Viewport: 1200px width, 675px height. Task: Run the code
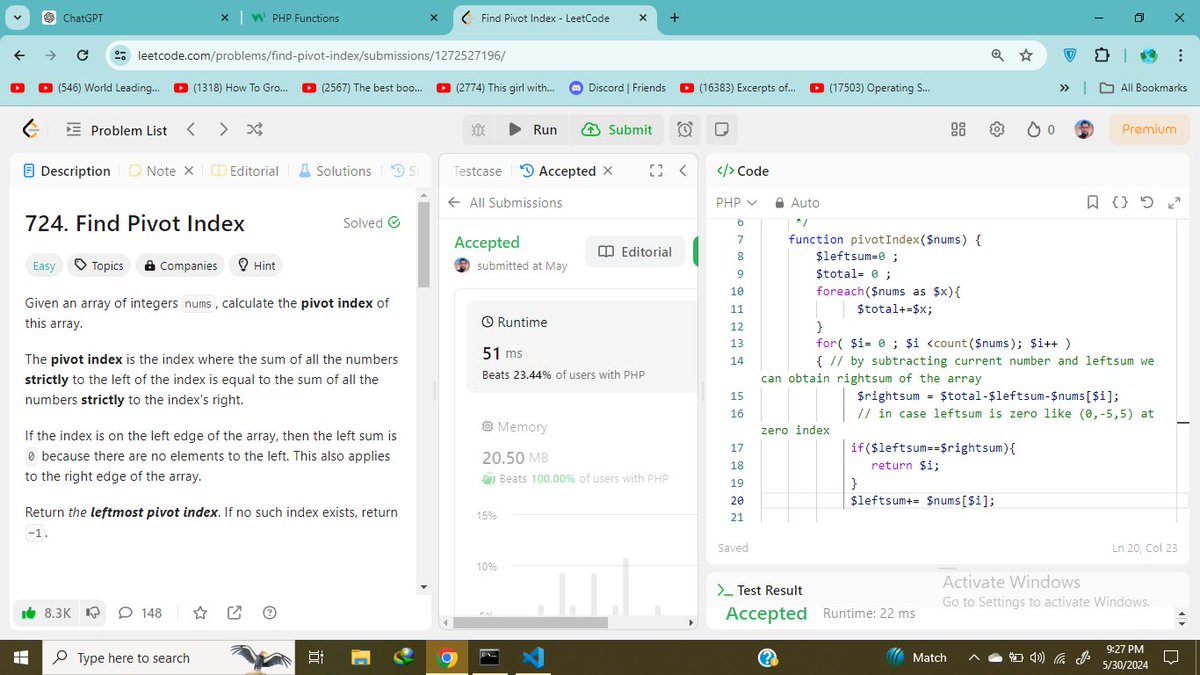(533, 129)
